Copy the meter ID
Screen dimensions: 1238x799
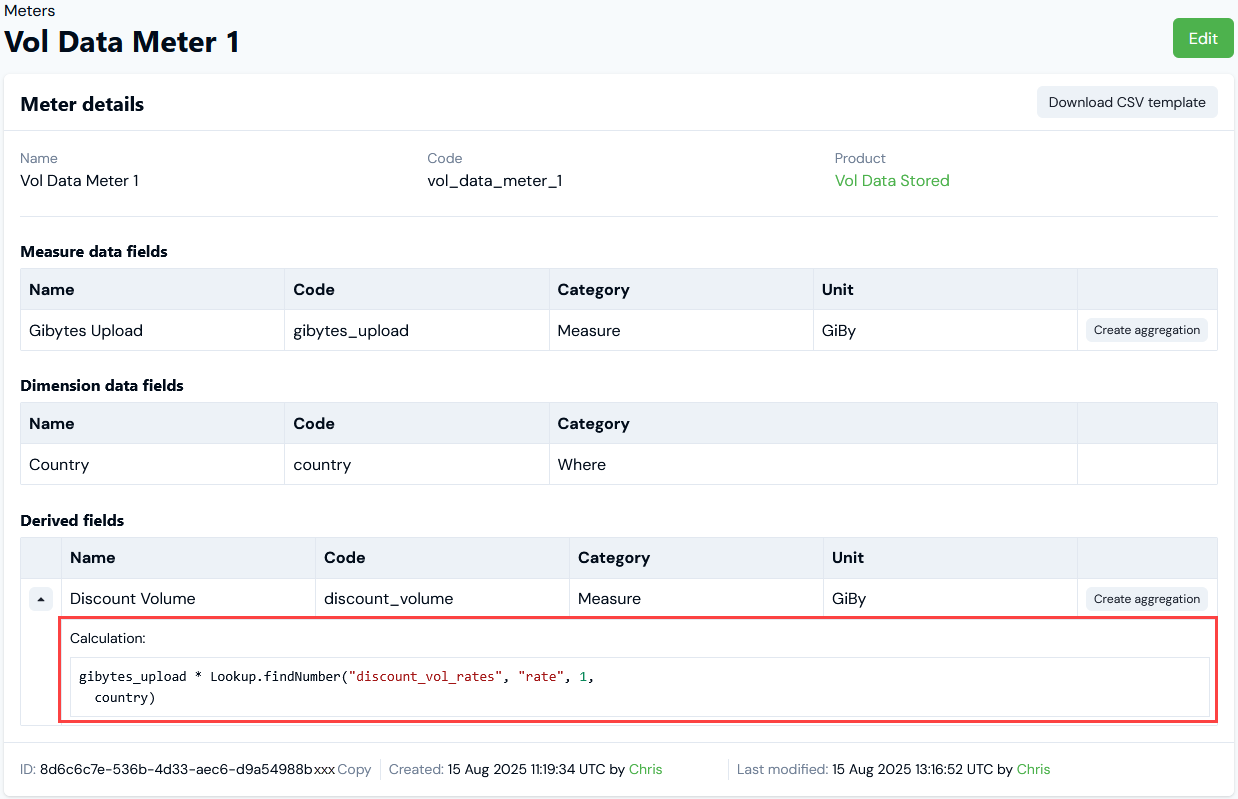pos(354,769)
